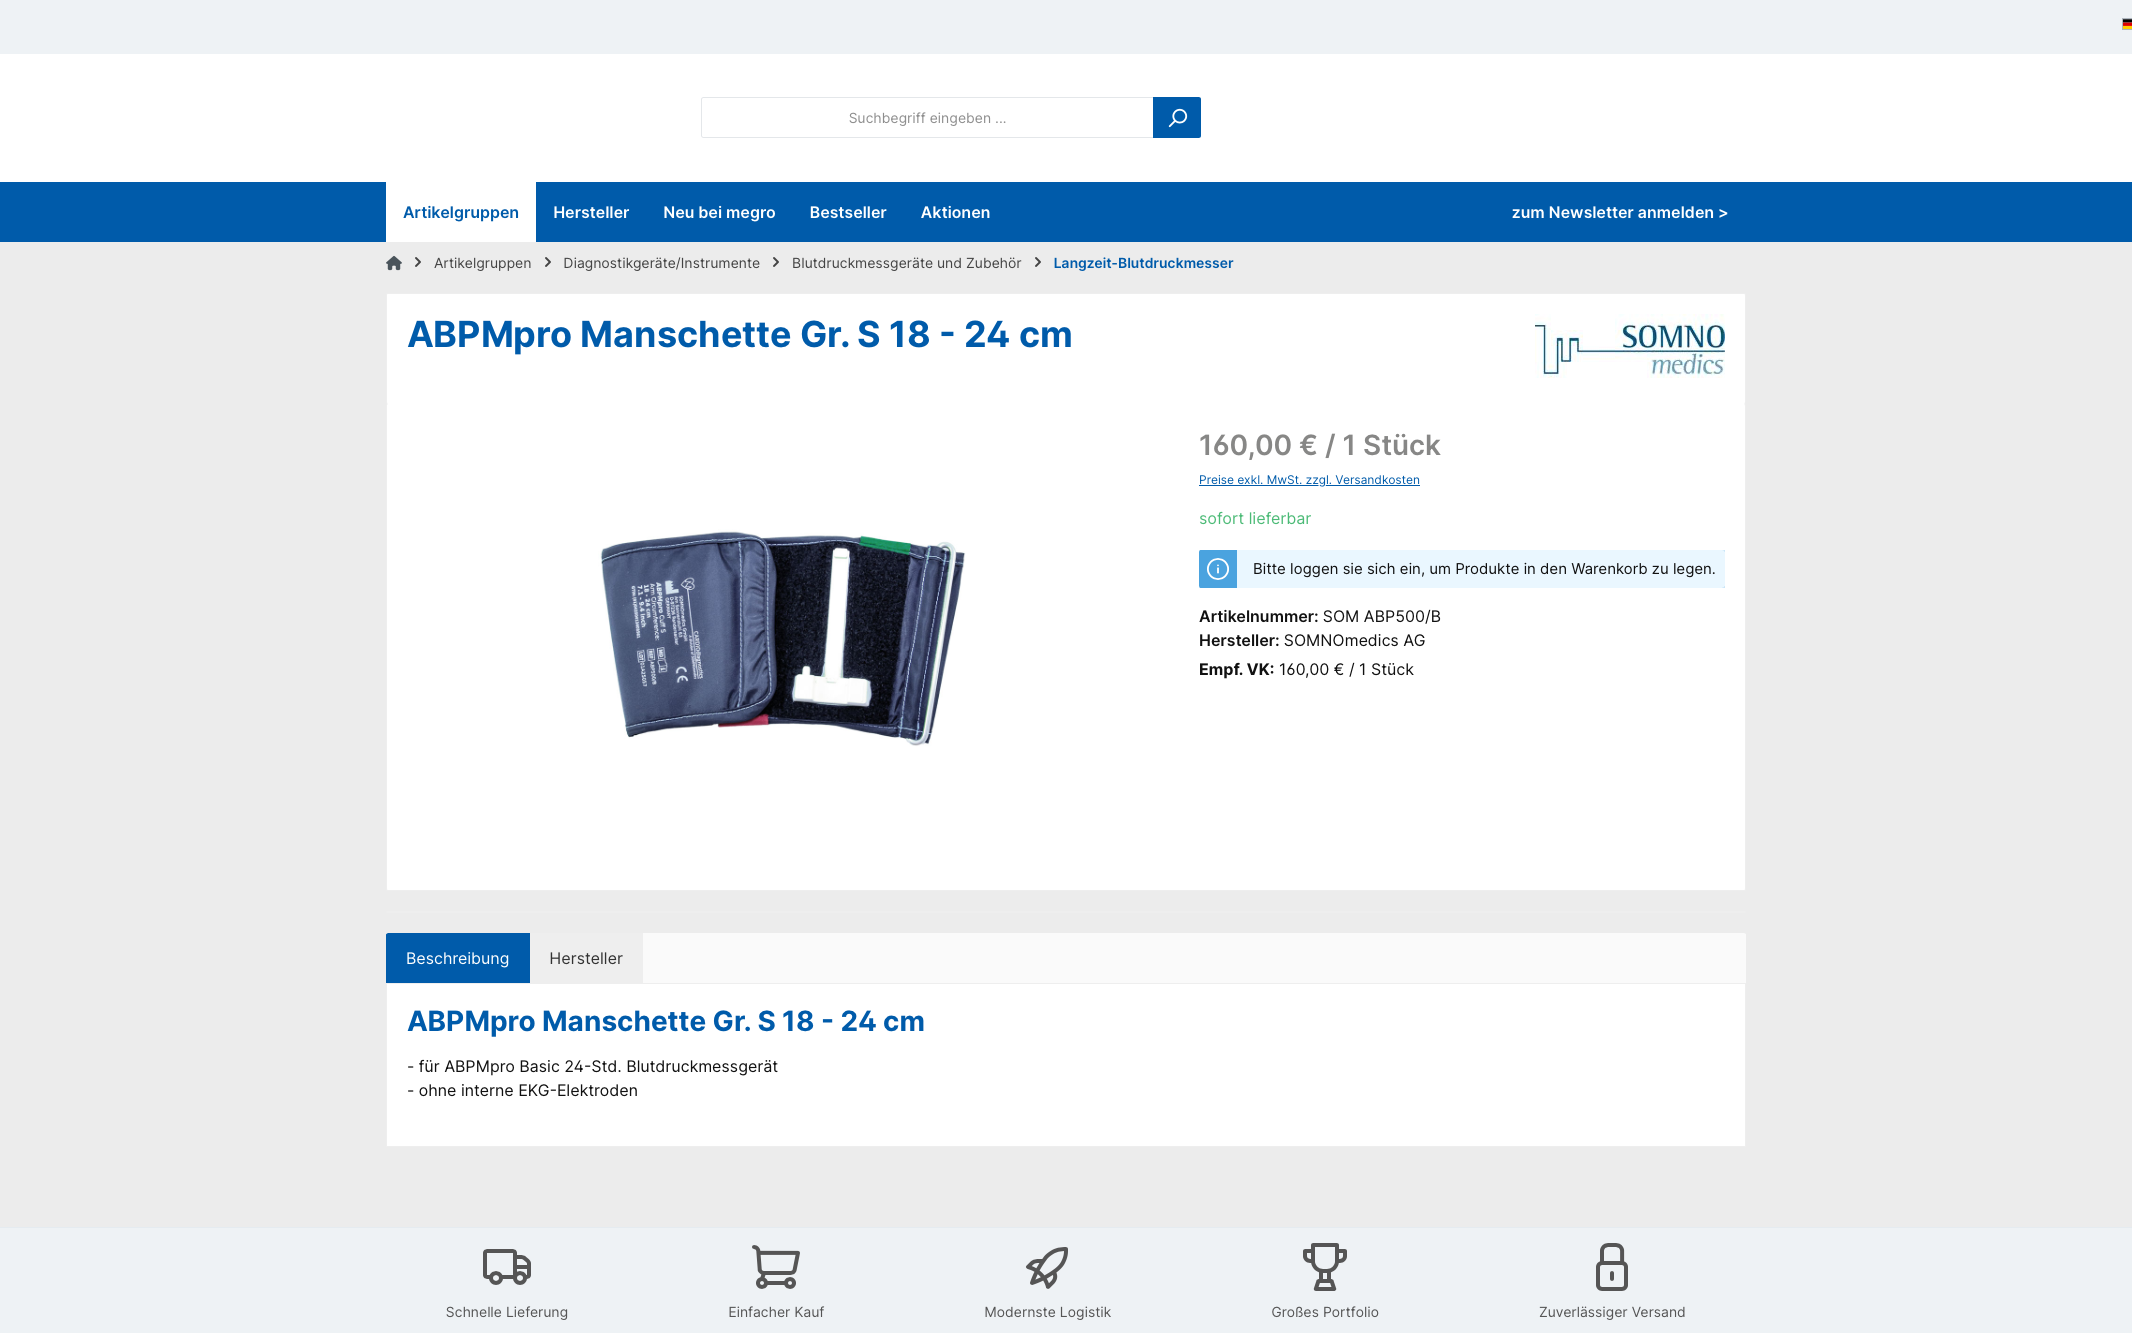
Task: Click the Großes Portfolio label
Action: click(x=1325, y=1312)
